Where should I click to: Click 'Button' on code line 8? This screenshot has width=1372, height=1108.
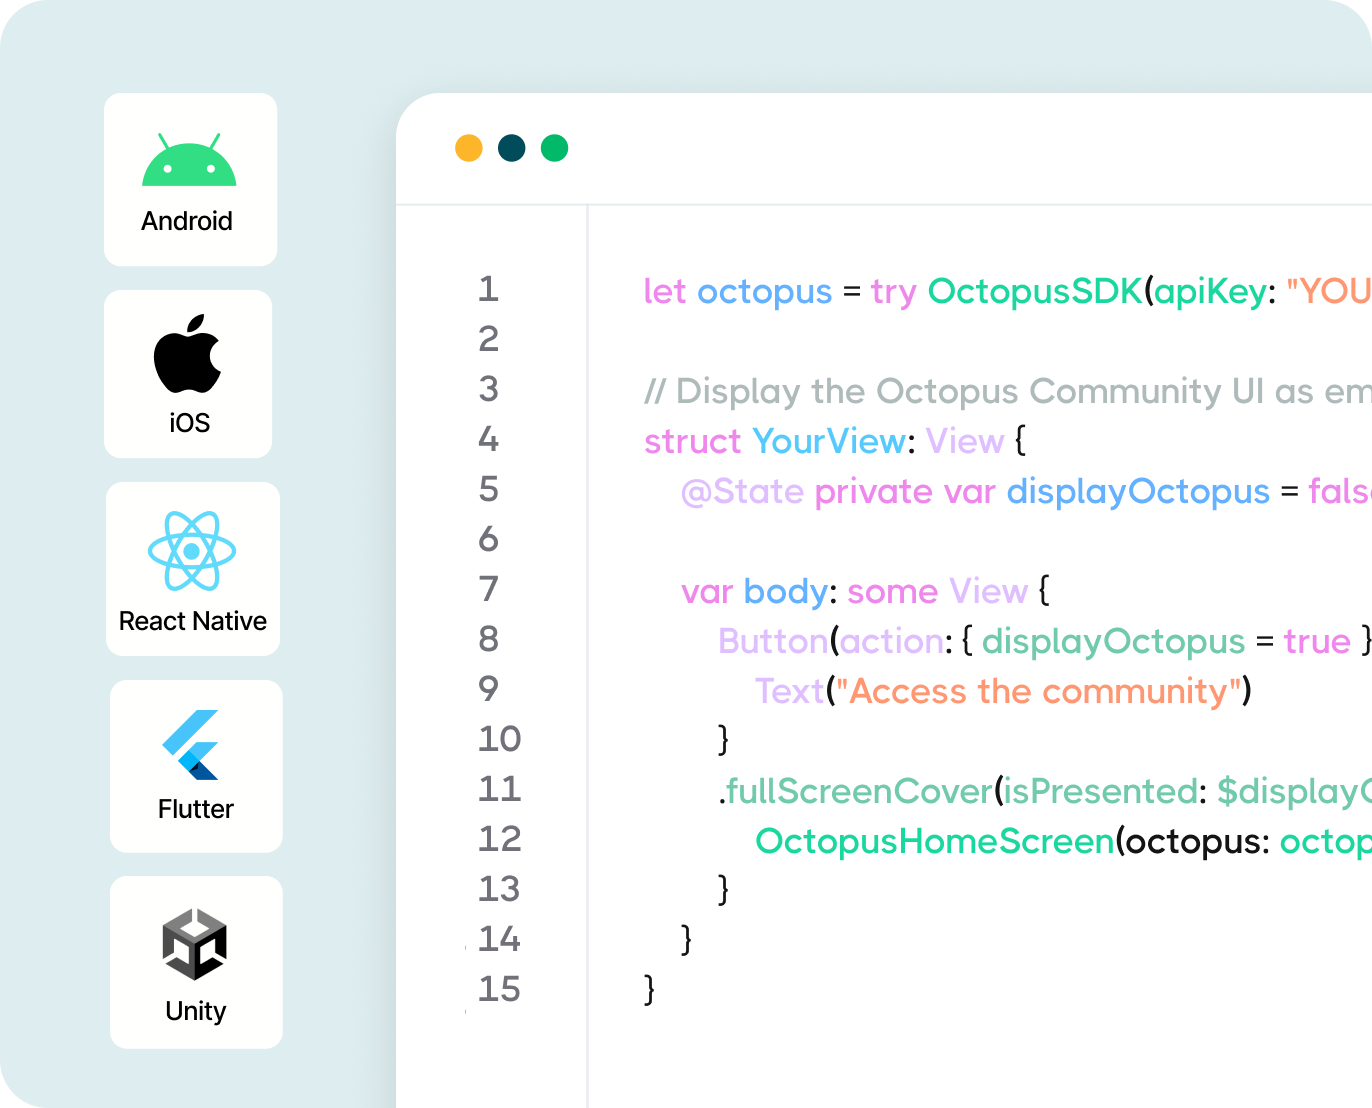(x=772, y=641)
